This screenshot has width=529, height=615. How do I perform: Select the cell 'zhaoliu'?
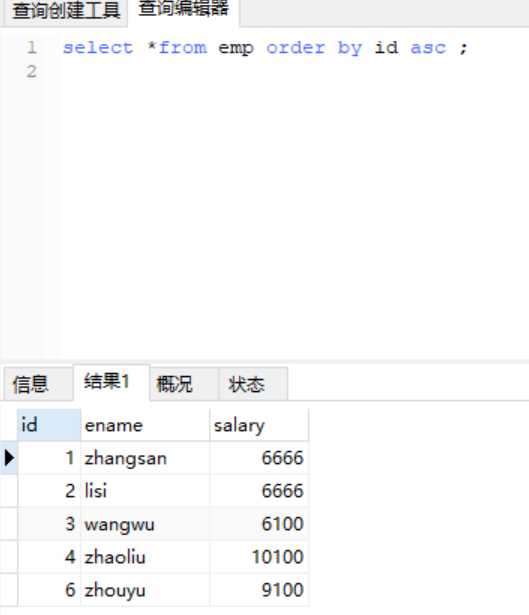tap(145, 557)
